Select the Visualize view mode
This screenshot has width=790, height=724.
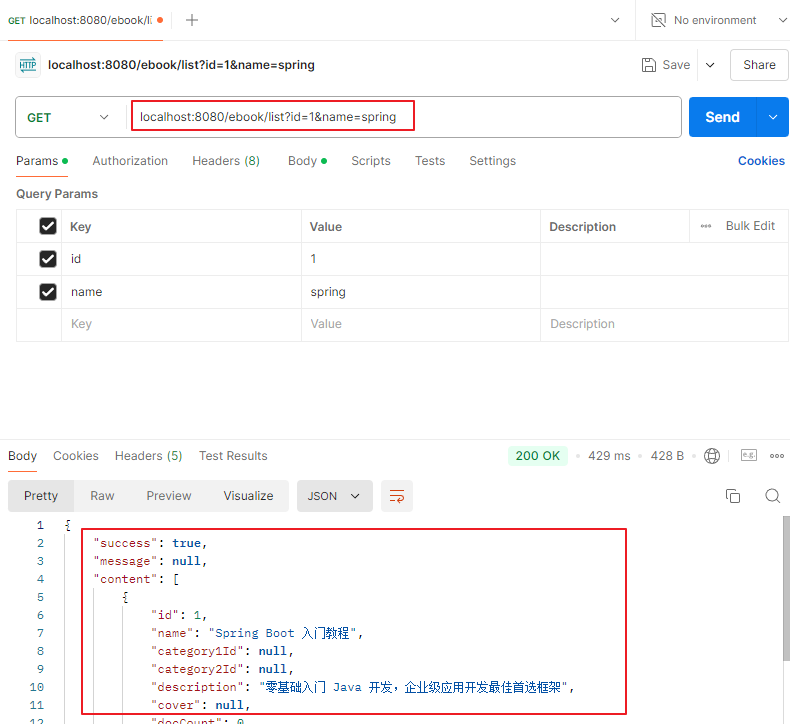click(248, 496)
